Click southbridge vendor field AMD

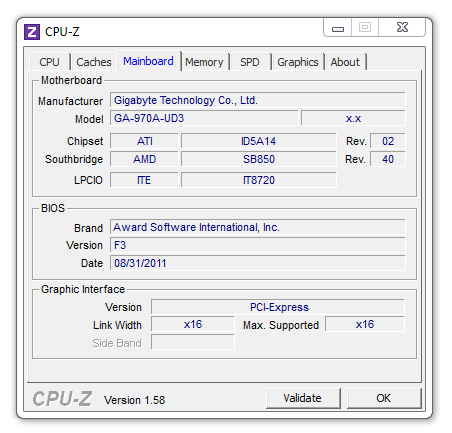tap(144, 159)
